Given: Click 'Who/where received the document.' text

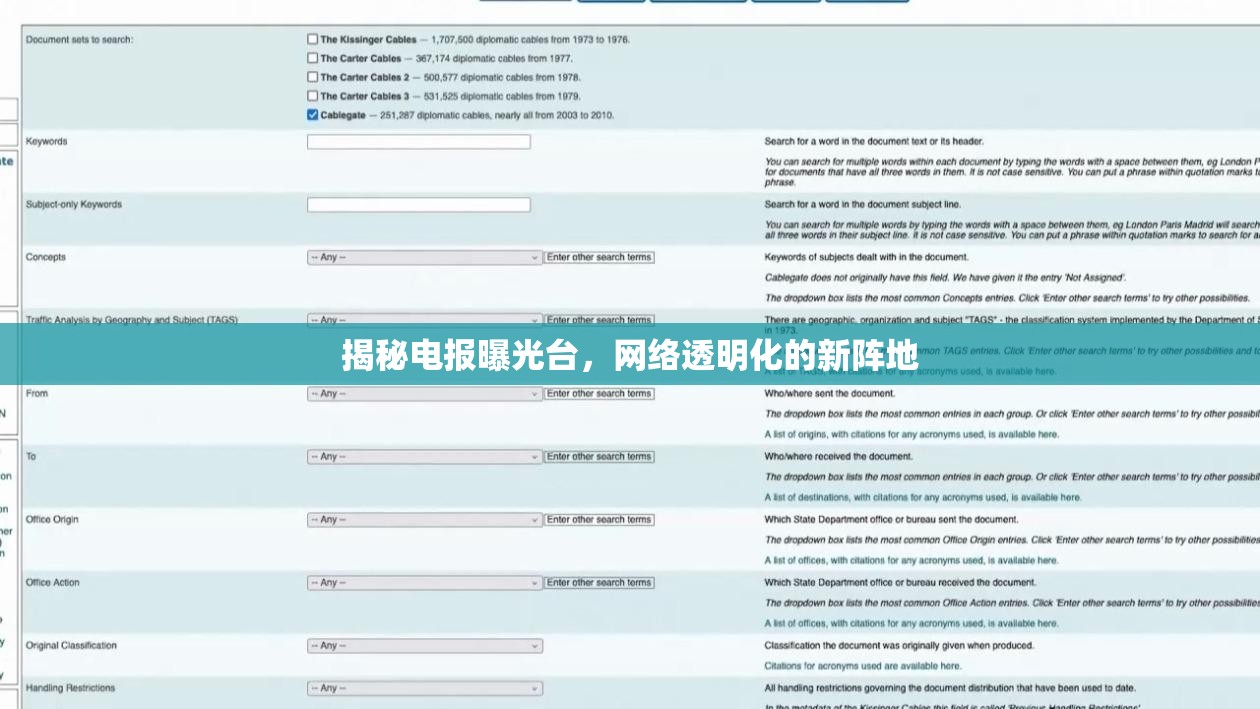Looking at the screenshot, I should (839, 457).
